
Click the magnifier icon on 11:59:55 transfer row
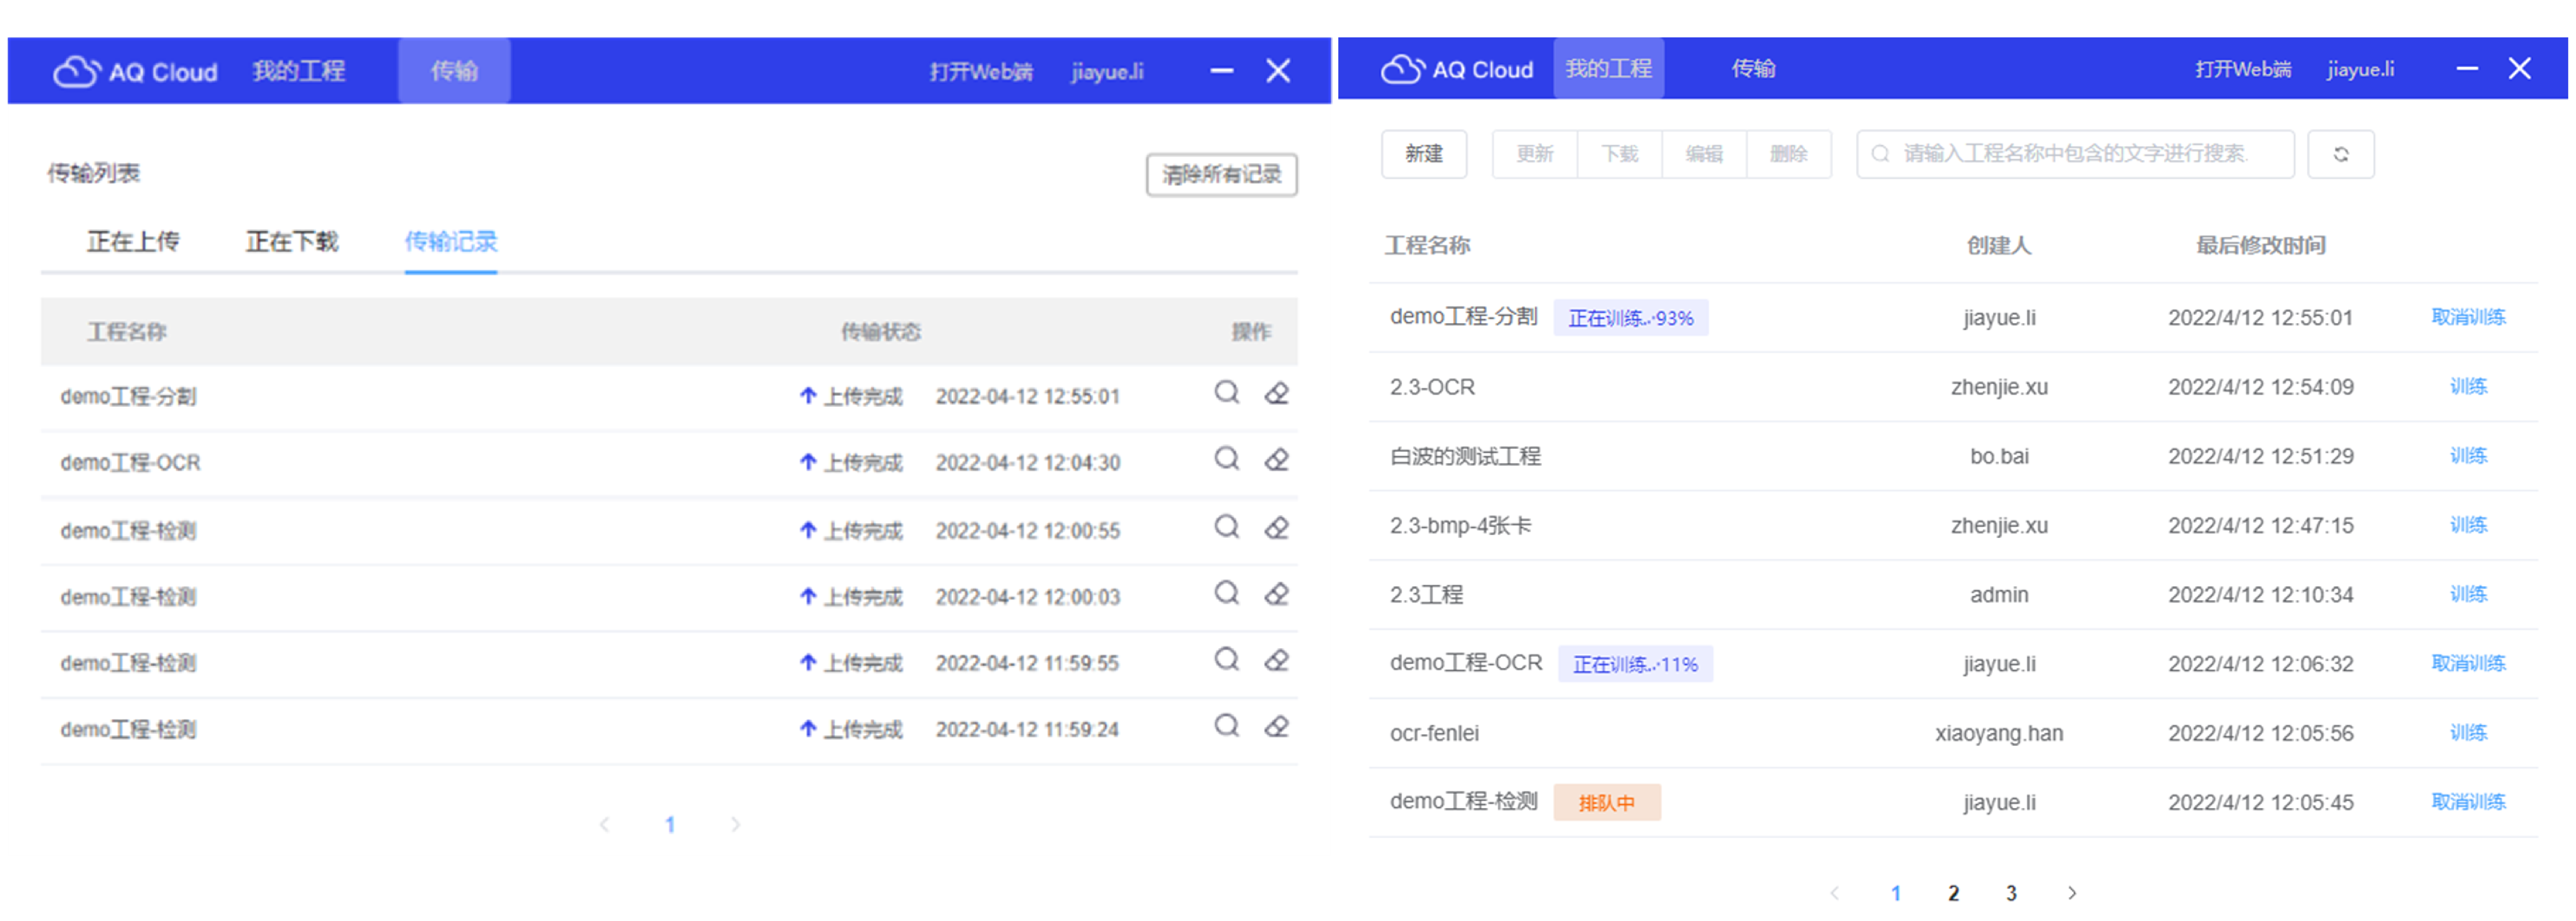1226,660
